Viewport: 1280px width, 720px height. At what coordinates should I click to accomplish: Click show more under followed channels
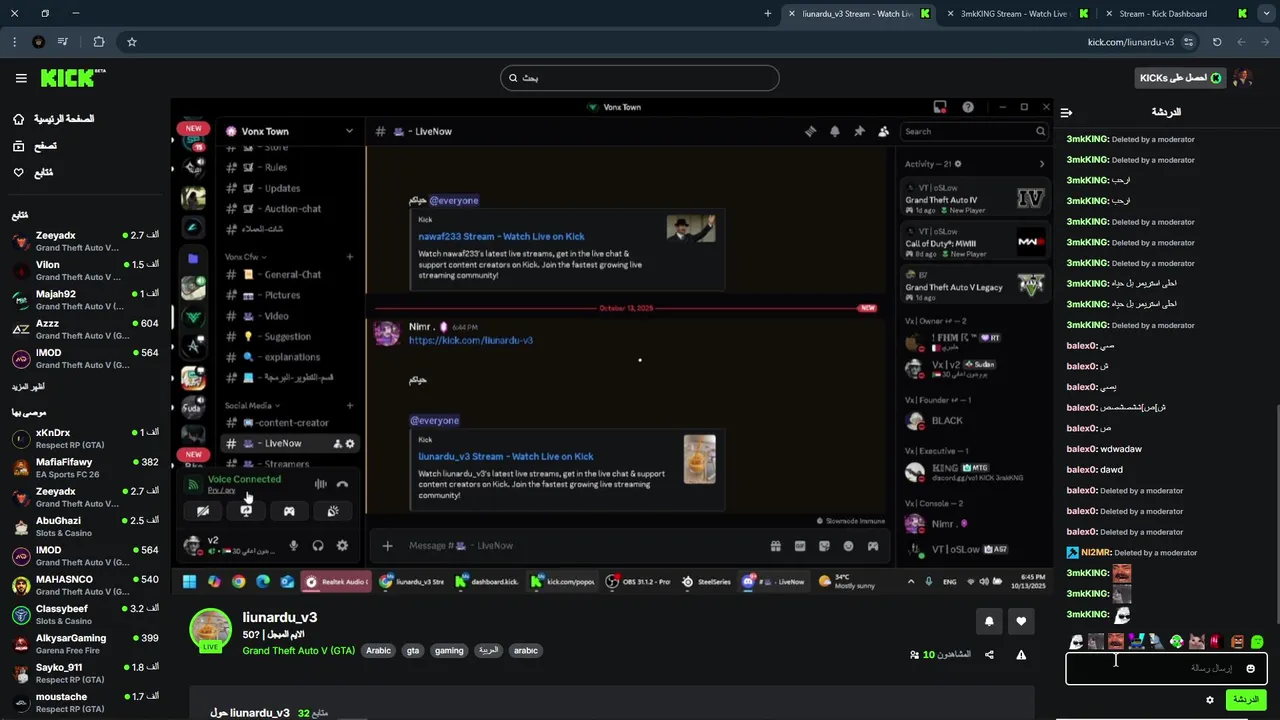click(x=28, y=386)
